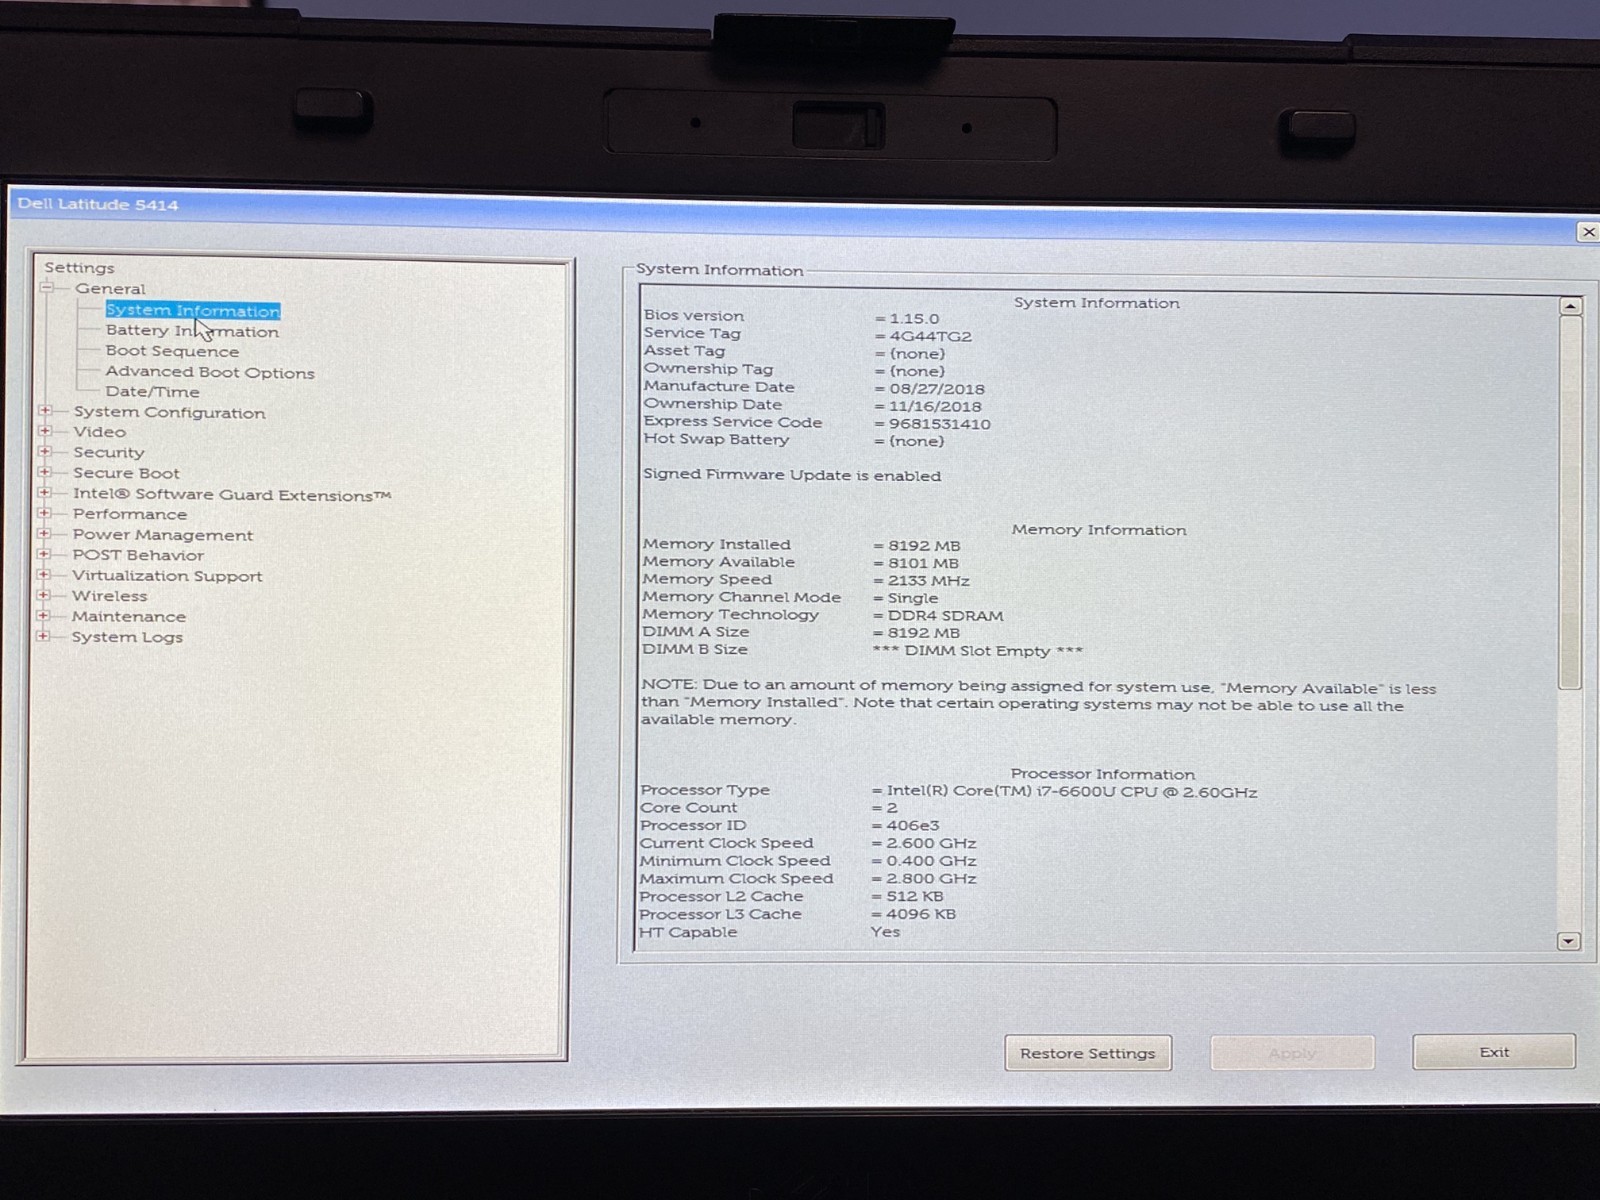The width and height of the screenshot is (1600, 1200).
Task: Click Processor L2 Cache 512 KB
Action: click(x=915, y=897)
